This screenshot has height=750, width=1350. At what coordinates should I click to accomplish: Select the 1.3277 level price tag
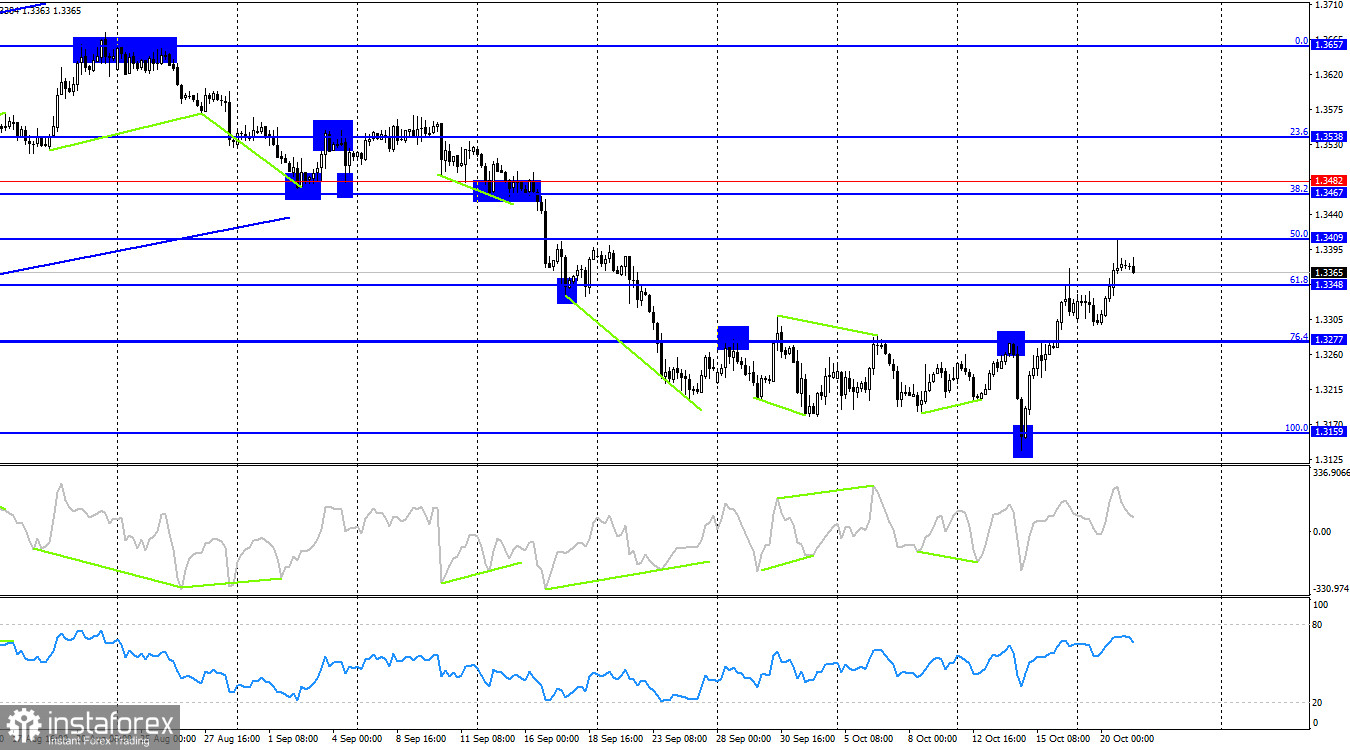click(x=1330, y=341)
